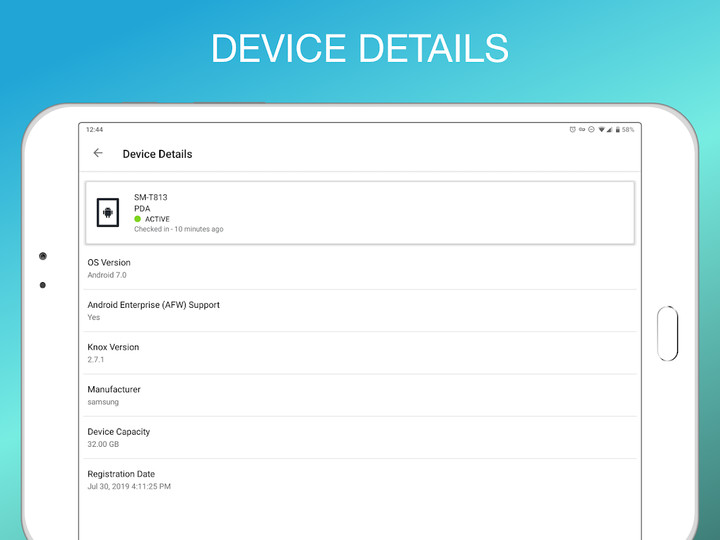Tap the Device Capacity 32.00 GB row

360,437
